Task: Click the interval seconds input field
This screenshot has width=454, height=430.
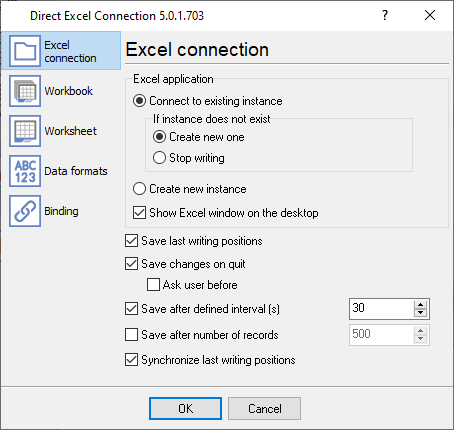Action: click(382, 309)
